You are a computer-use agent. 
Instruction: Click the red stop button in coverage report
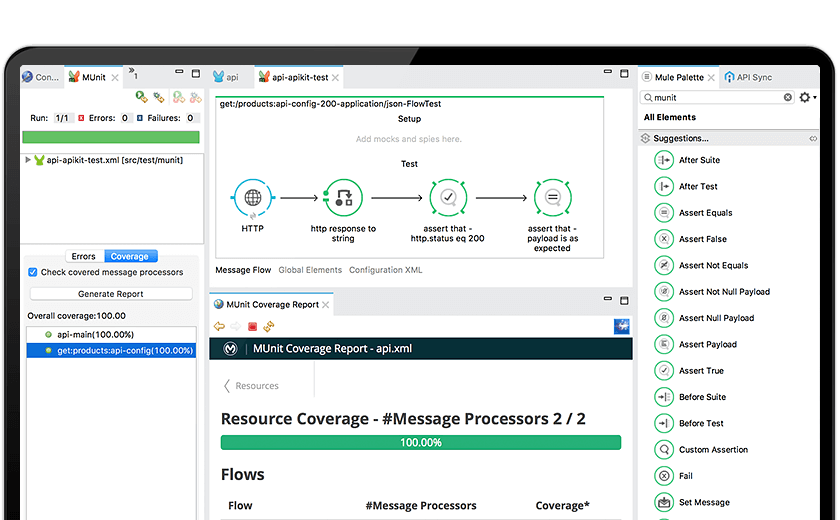(x=252, y=326)
